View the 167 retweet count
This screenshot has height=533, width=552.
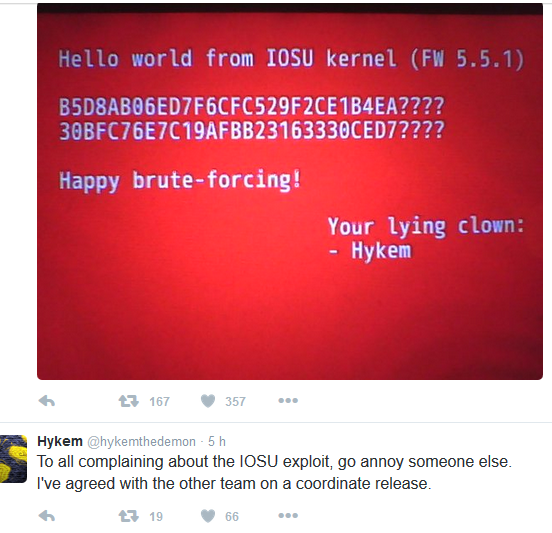(159, 401)
